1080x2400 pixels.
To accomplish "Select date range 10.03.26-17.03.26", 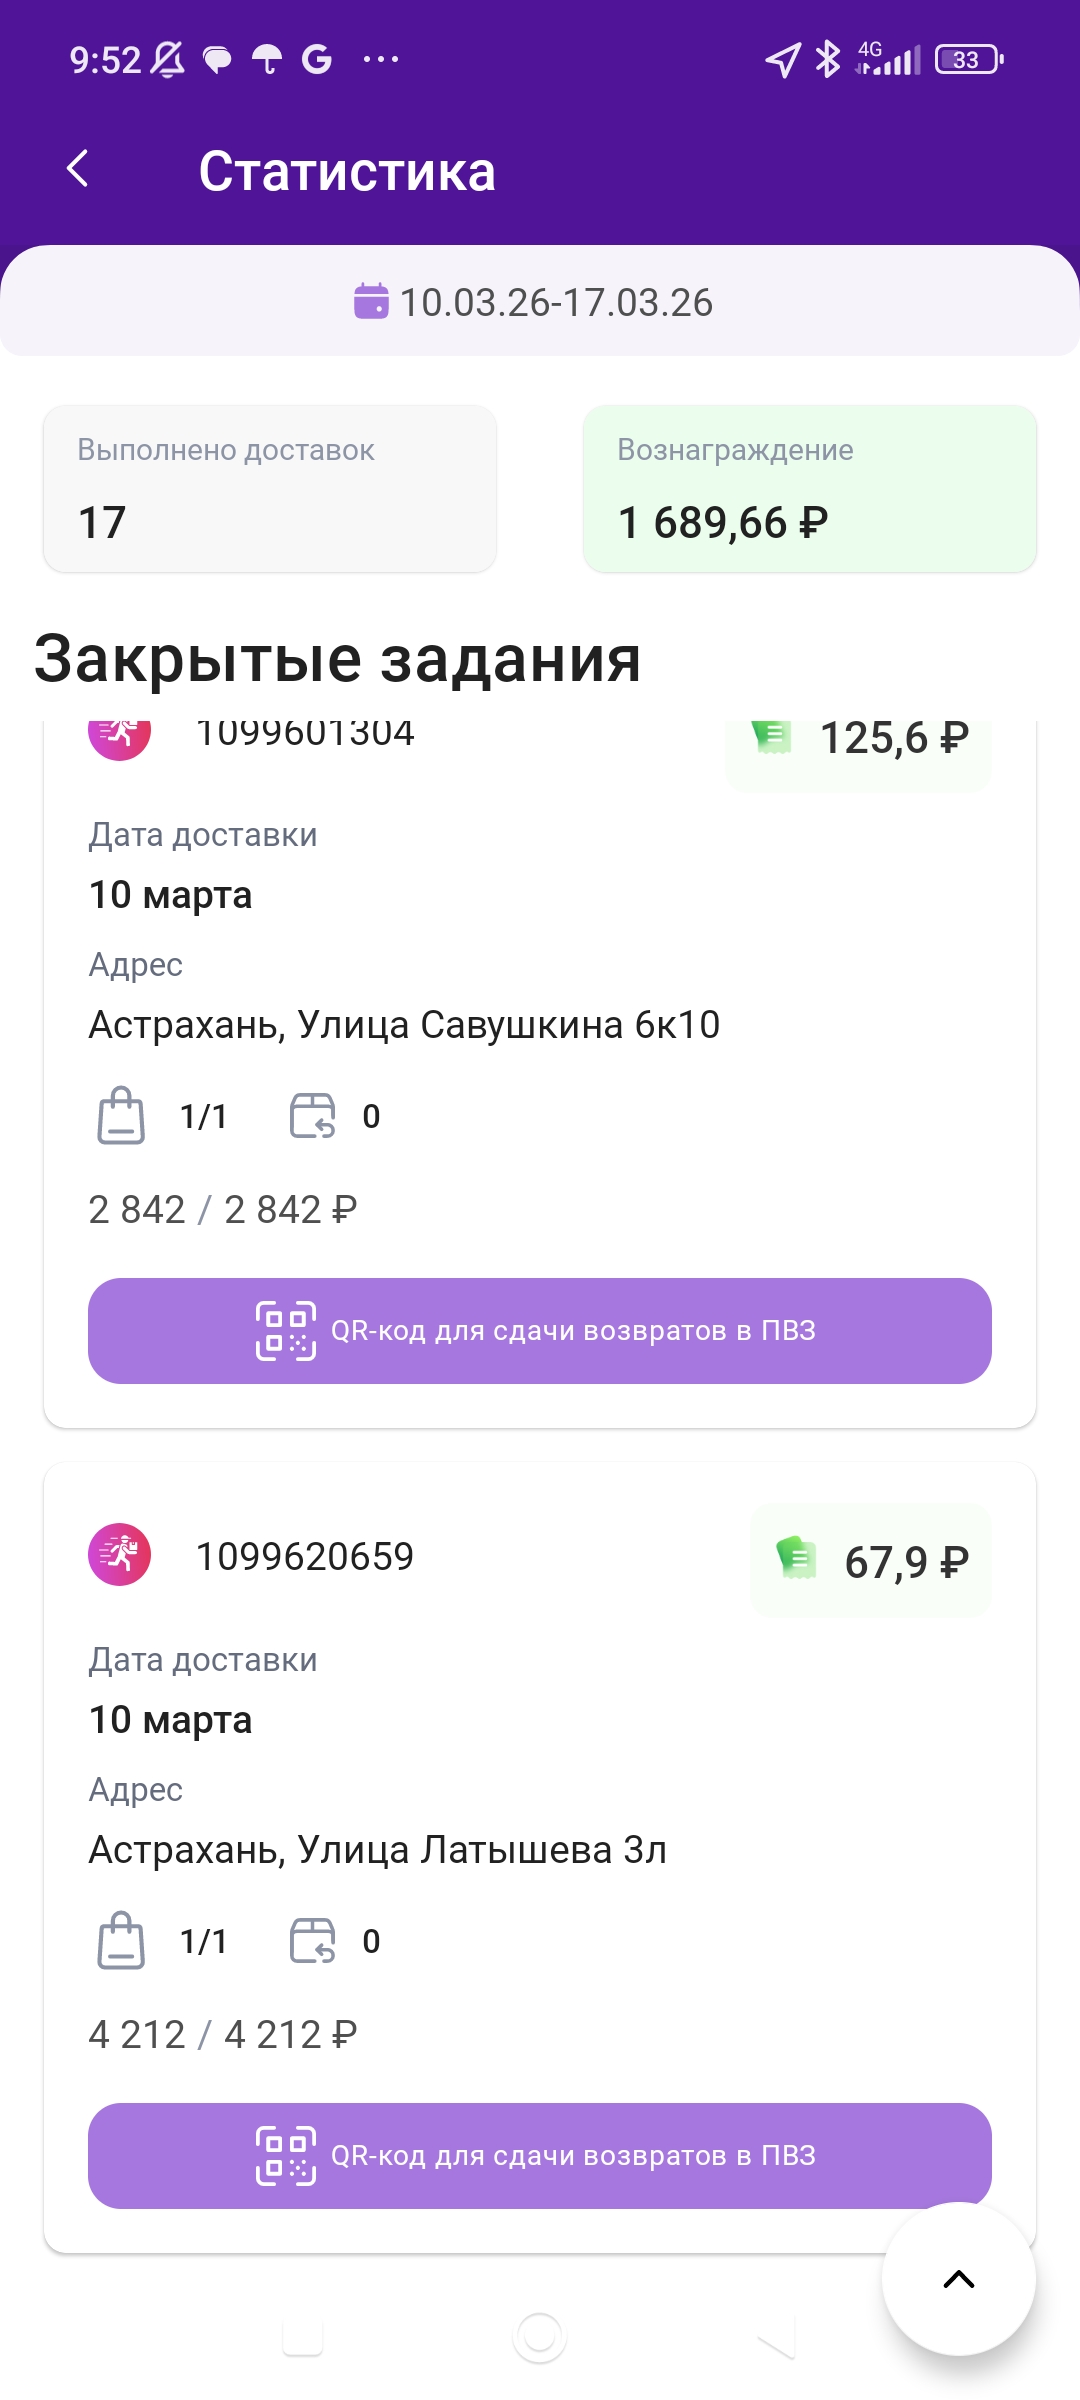I will [x=556, y=302].
